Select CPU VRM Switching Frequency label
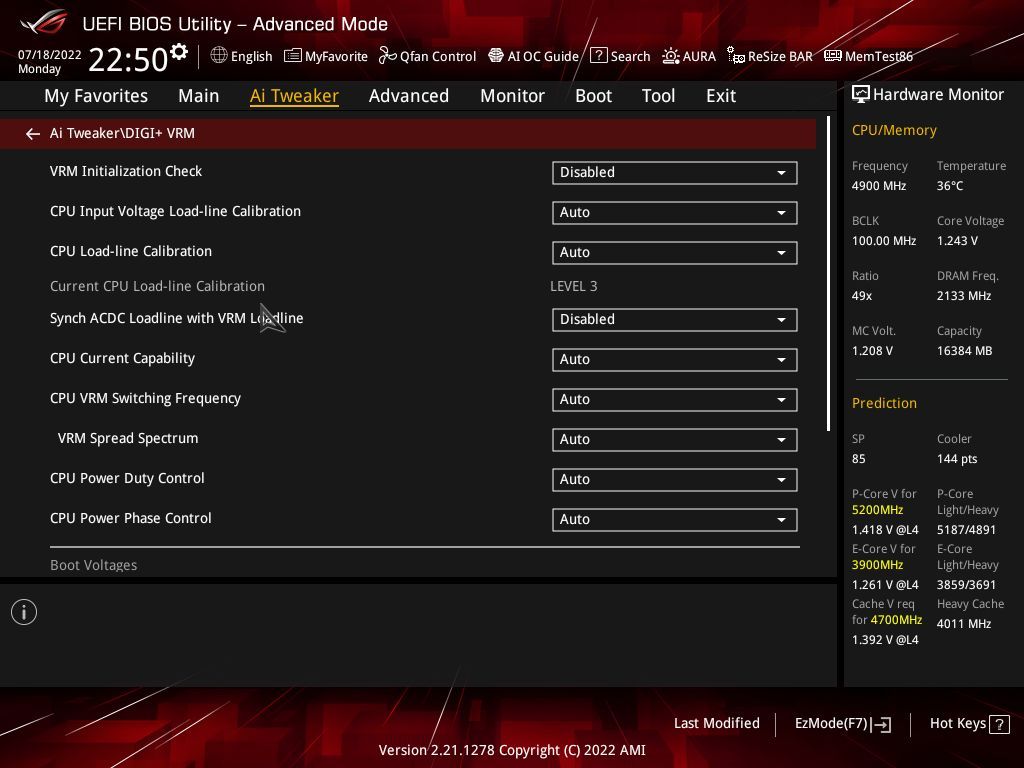The width and height of the screenshot is (1024, 768). [x=145, y=398]
